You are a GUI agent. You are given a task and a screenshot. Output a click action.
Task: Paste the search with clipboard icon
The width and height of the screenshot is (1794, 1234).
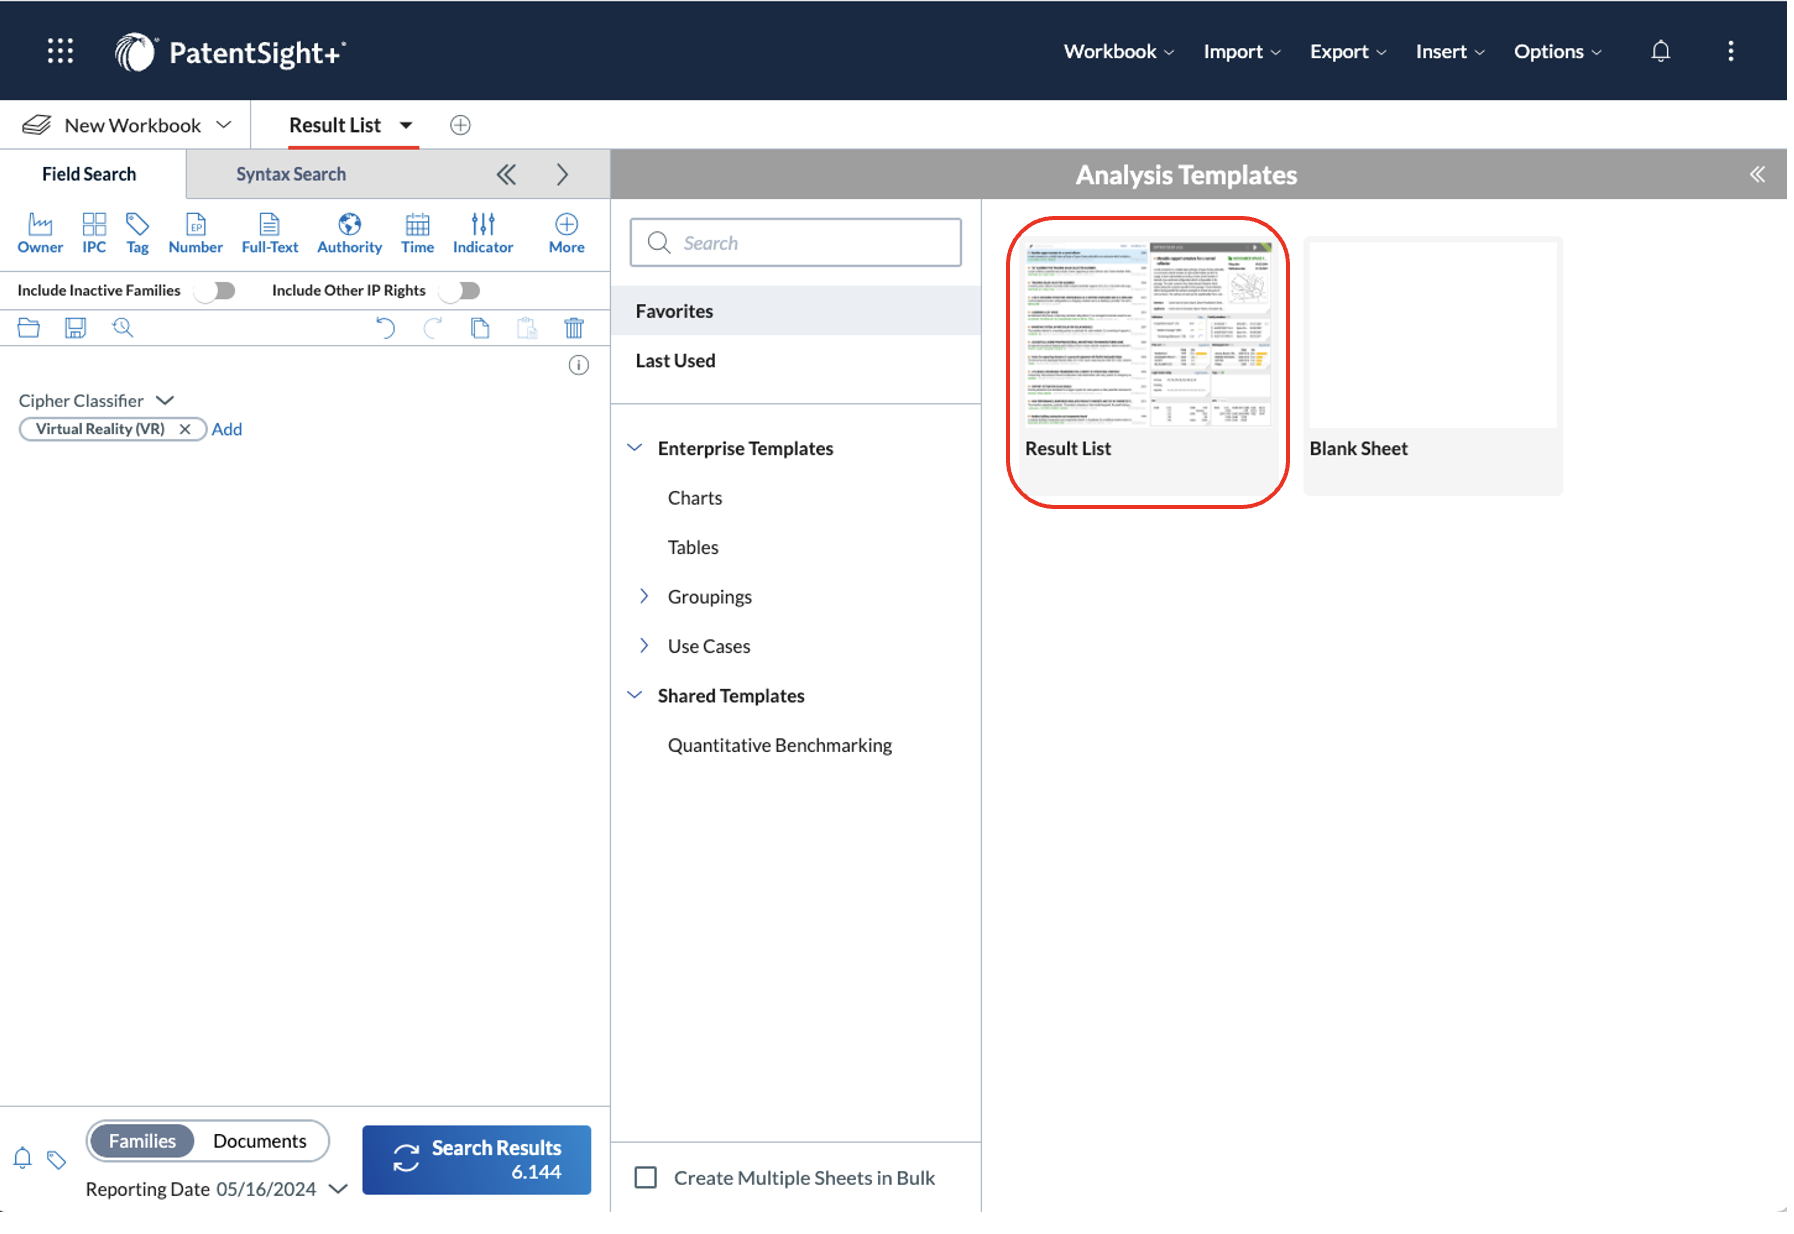(x=527, y=327)
